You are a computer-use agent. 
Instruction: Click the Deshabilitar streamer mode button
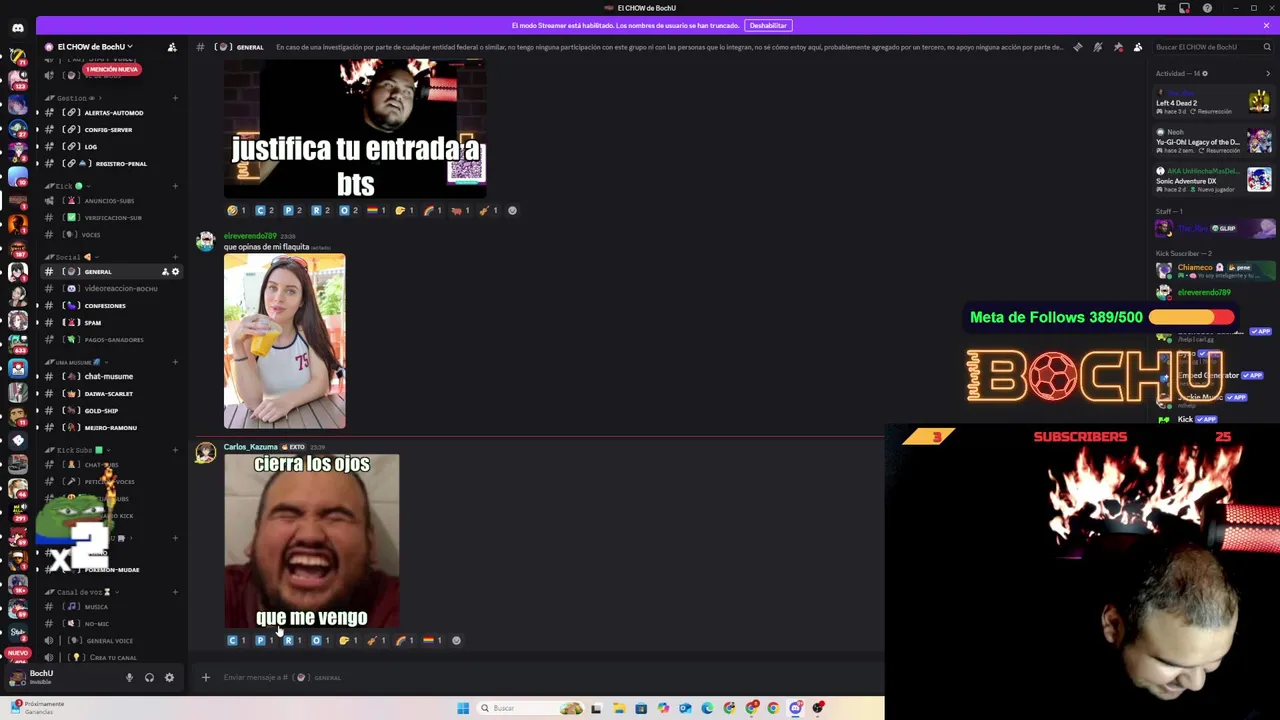click(x=768, y=25)
